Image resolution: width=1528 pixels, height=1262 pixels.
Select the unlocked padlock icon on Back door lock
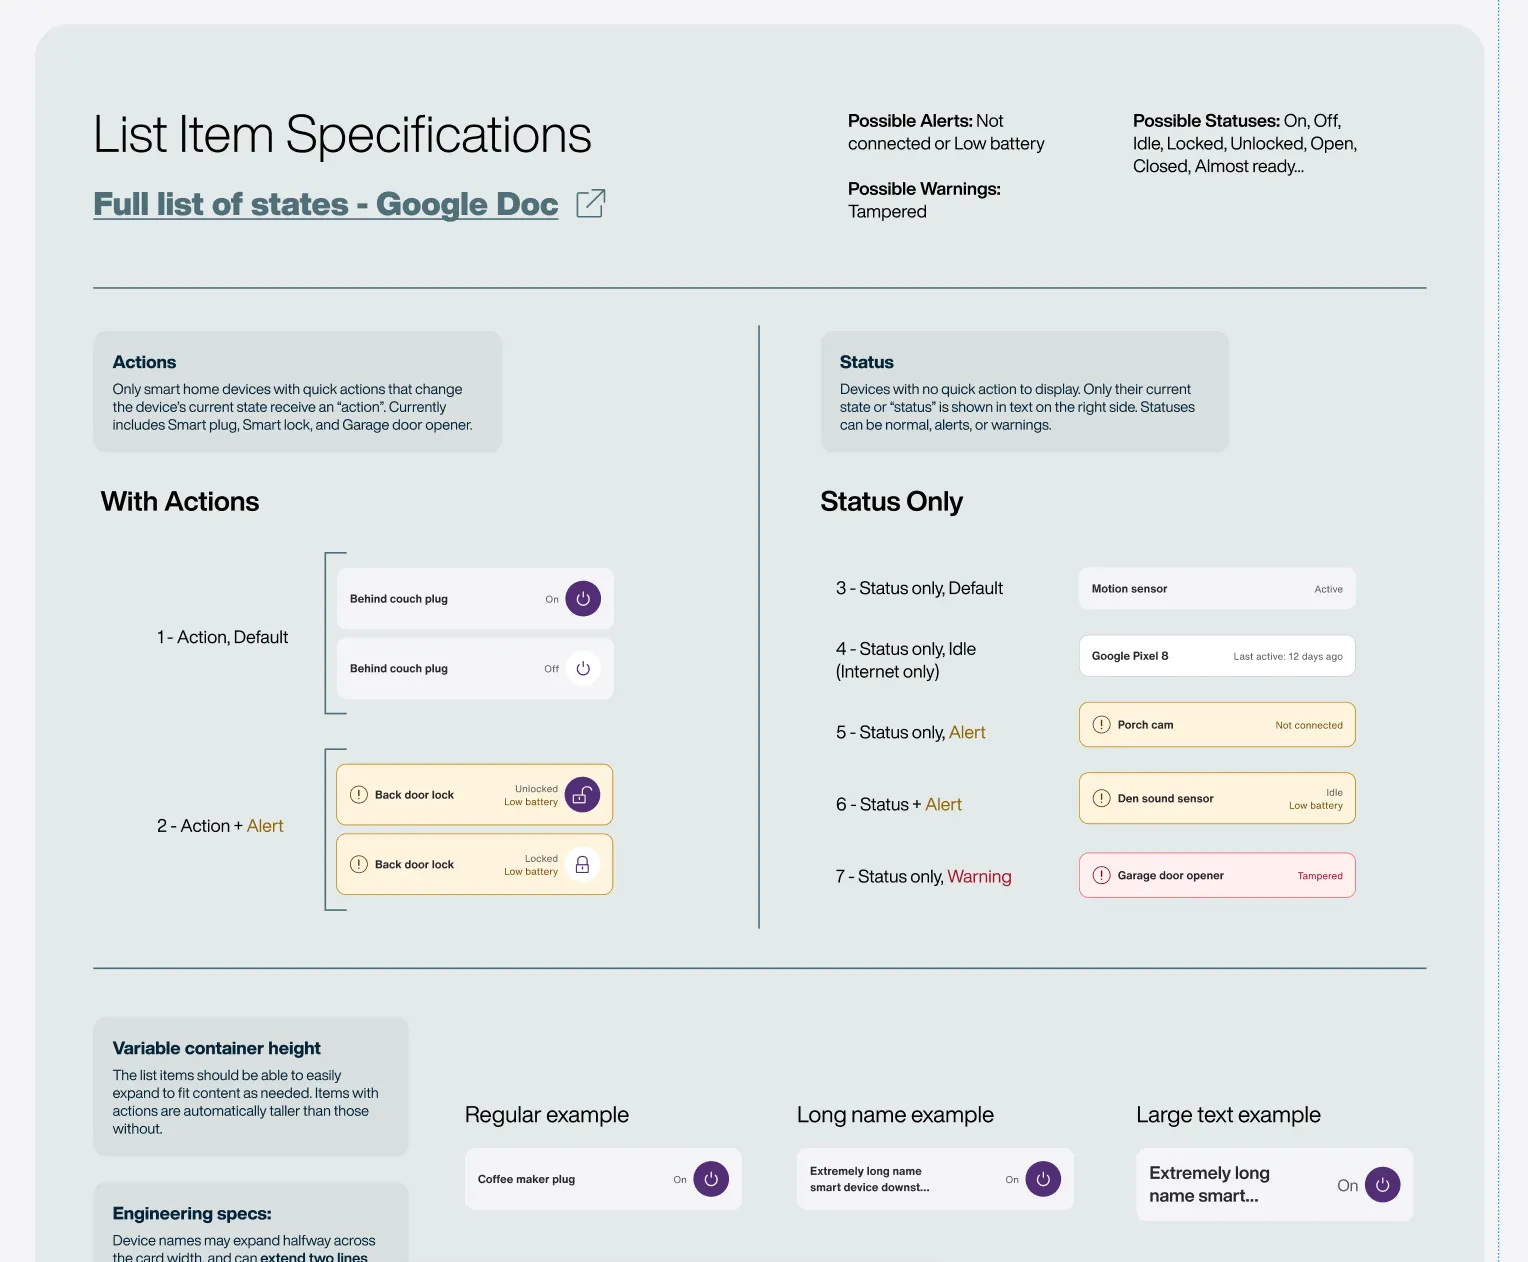(581, 794)
